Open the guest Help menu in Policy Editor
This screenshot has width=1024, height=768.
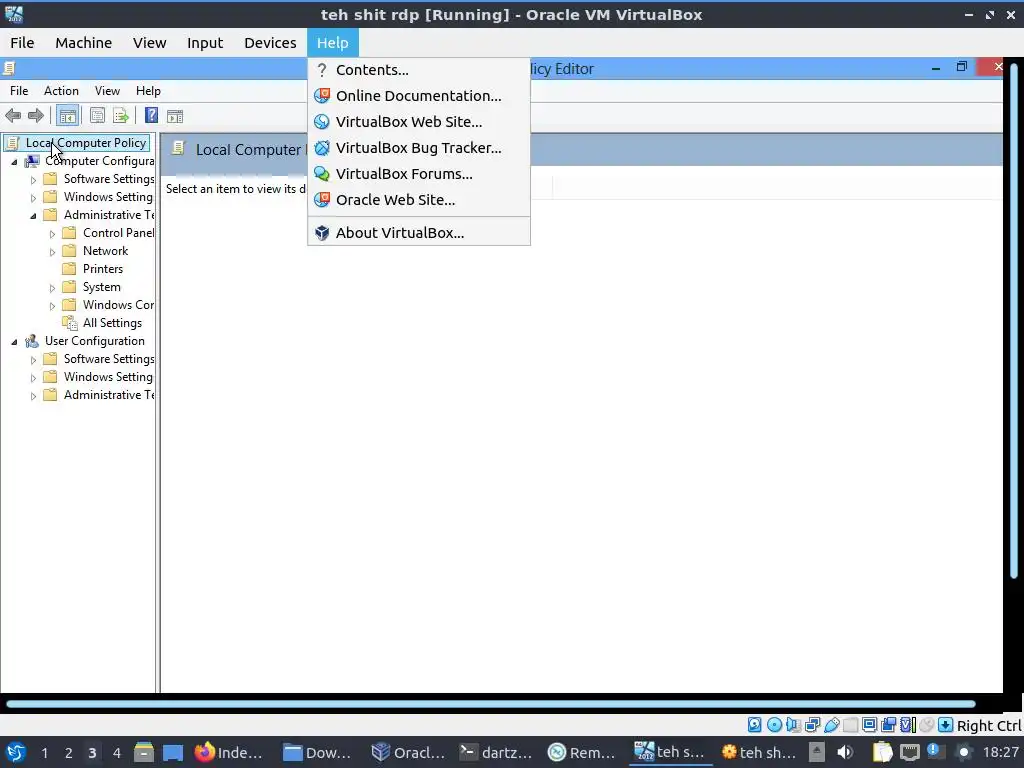tap(148, 91)
